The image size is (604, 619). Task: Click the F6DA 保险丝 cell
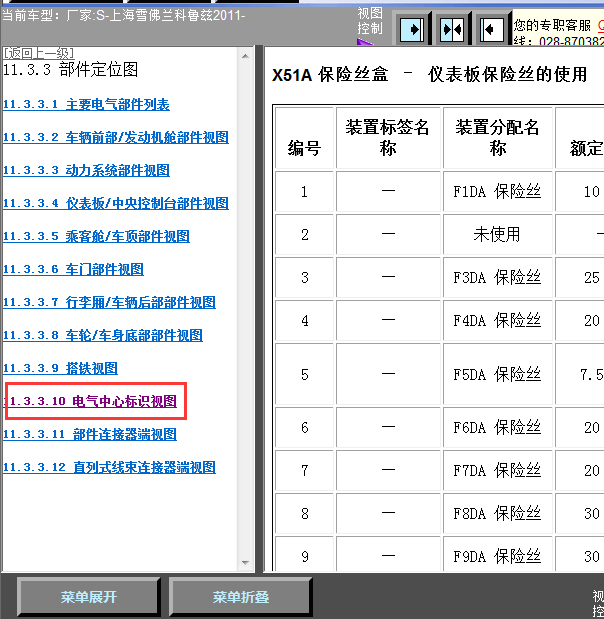click(x=497, y=428)
